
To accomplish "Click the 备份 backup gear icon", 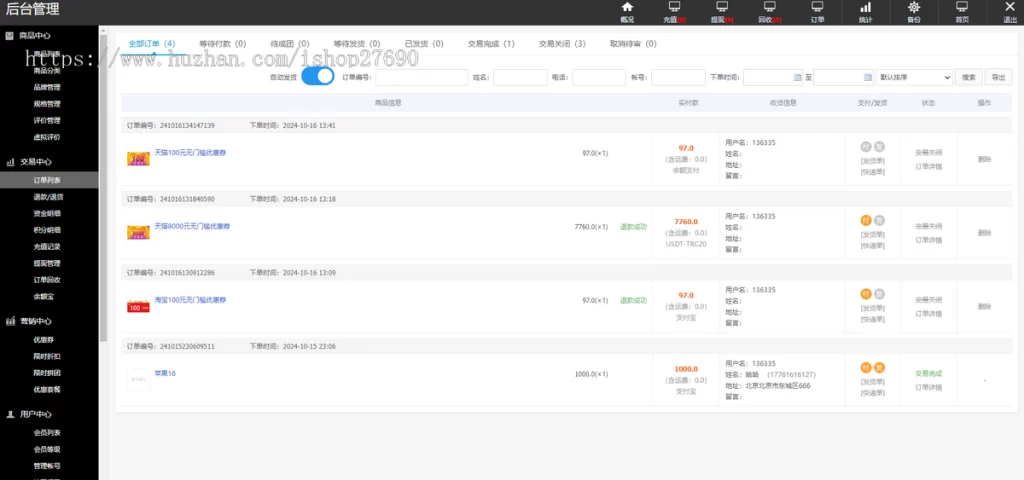I will point(914,8).
